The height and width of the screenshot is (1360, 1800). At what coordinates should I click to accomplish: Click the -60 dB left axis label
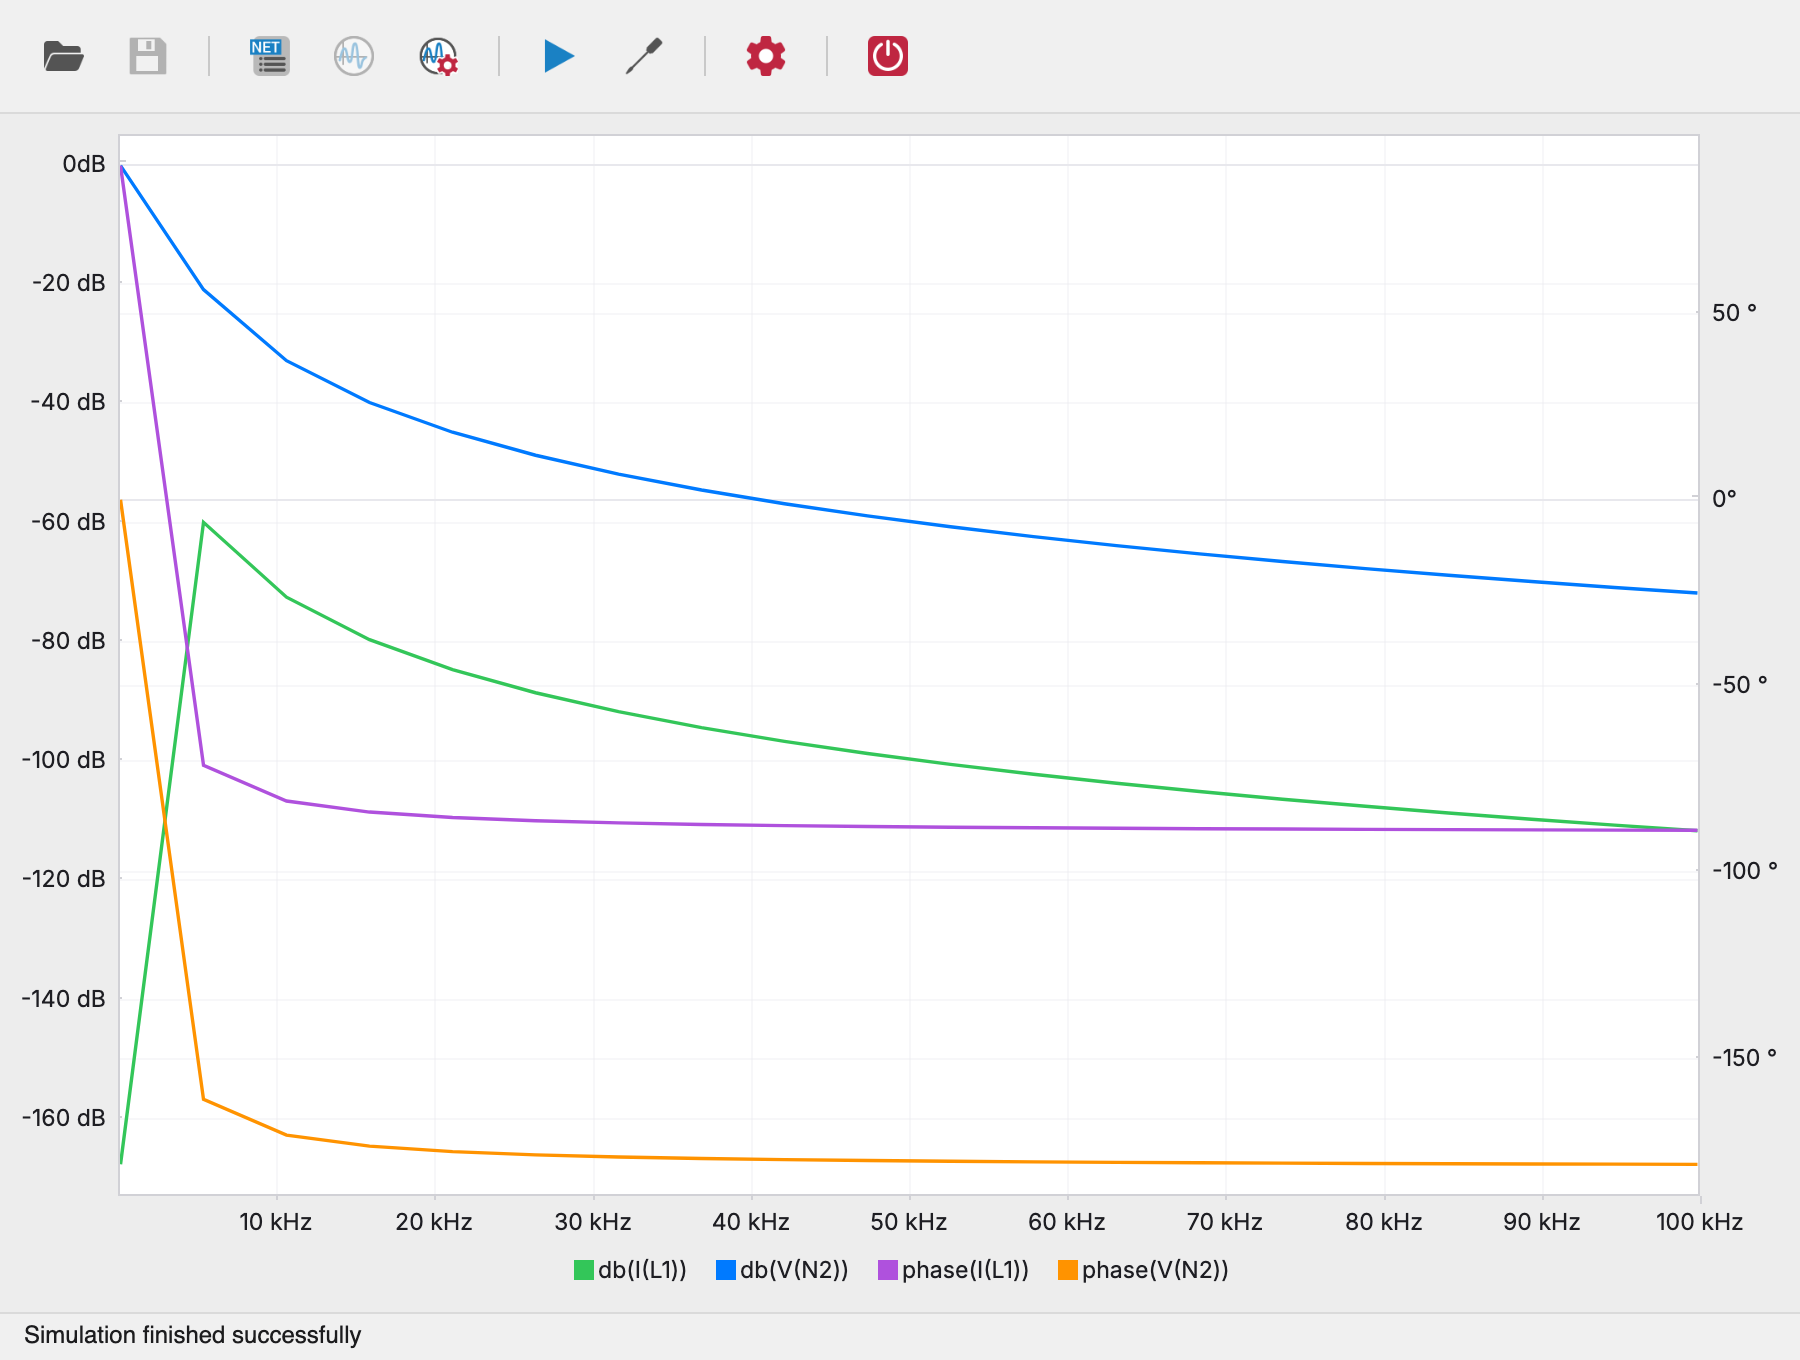[x=68, y=522]
